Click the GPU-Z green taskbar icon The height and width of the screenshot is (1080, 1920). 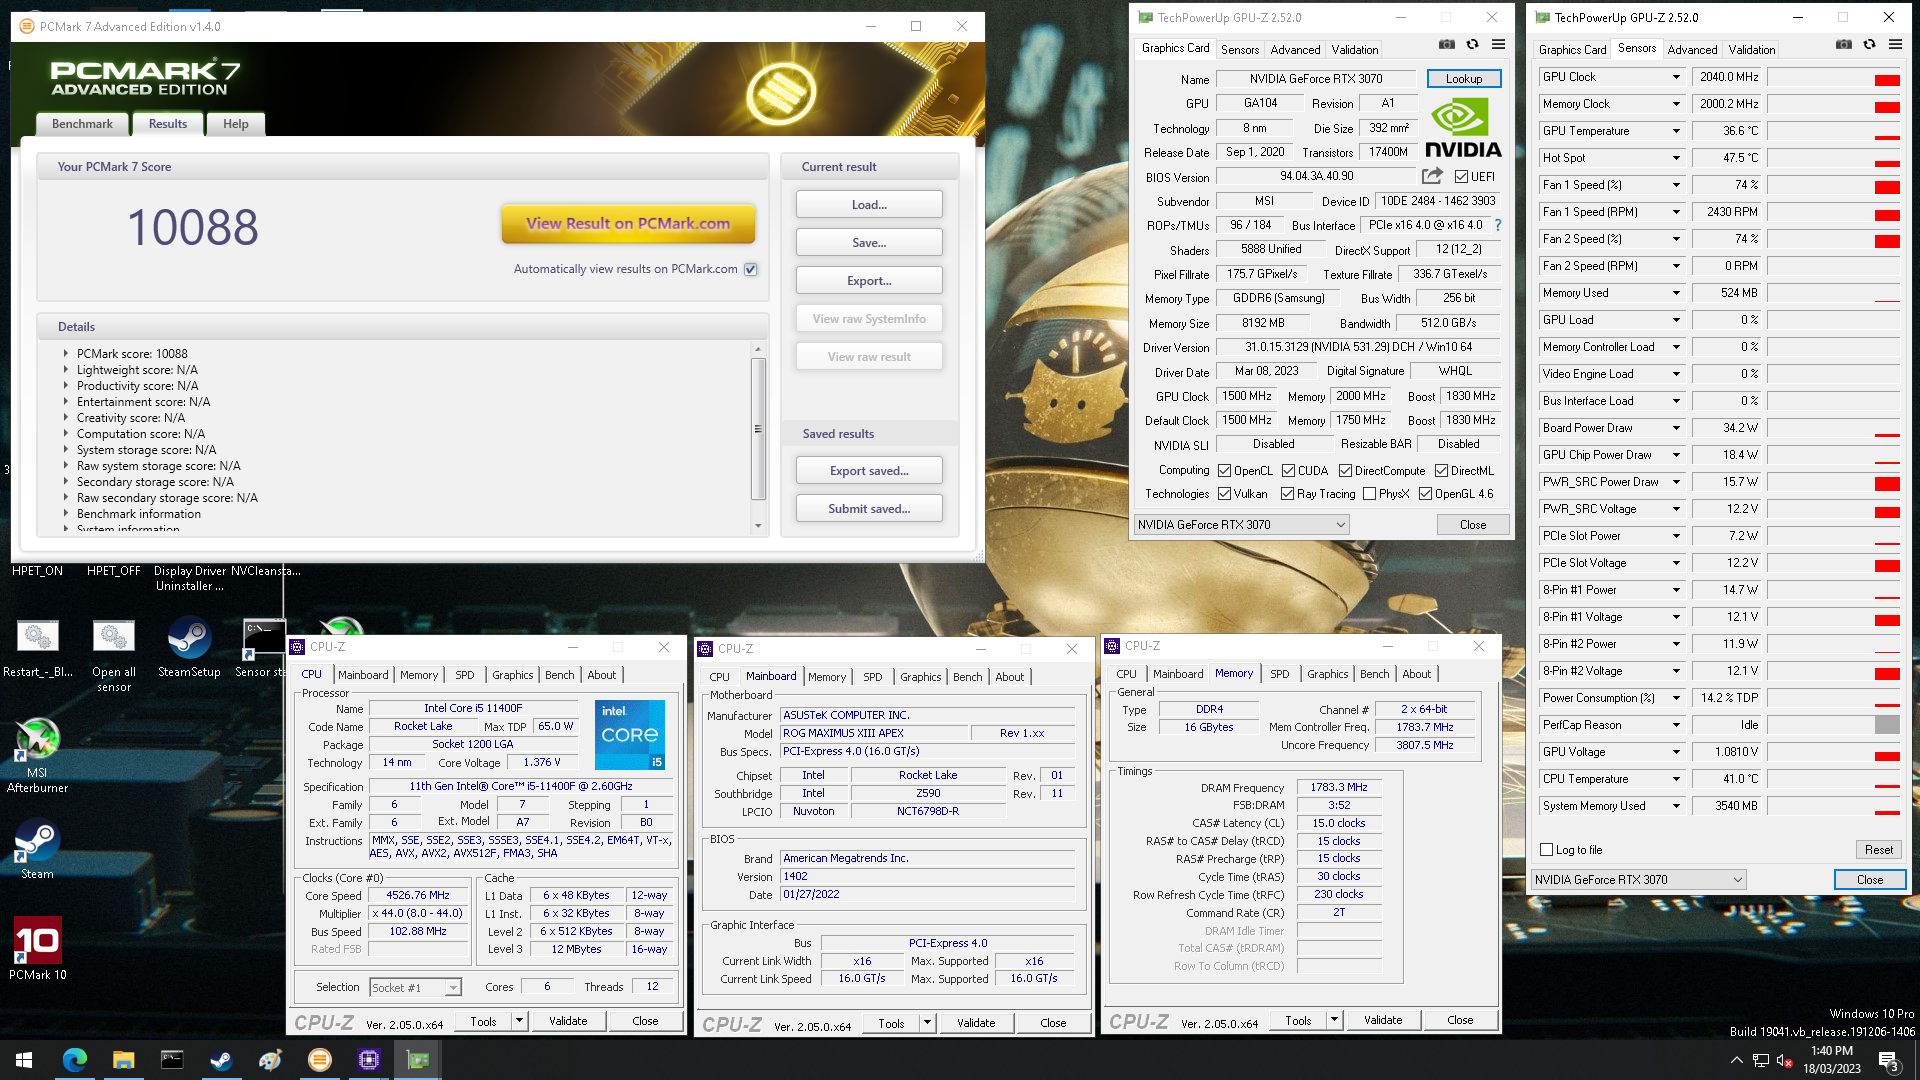[x=418, y=1060]
